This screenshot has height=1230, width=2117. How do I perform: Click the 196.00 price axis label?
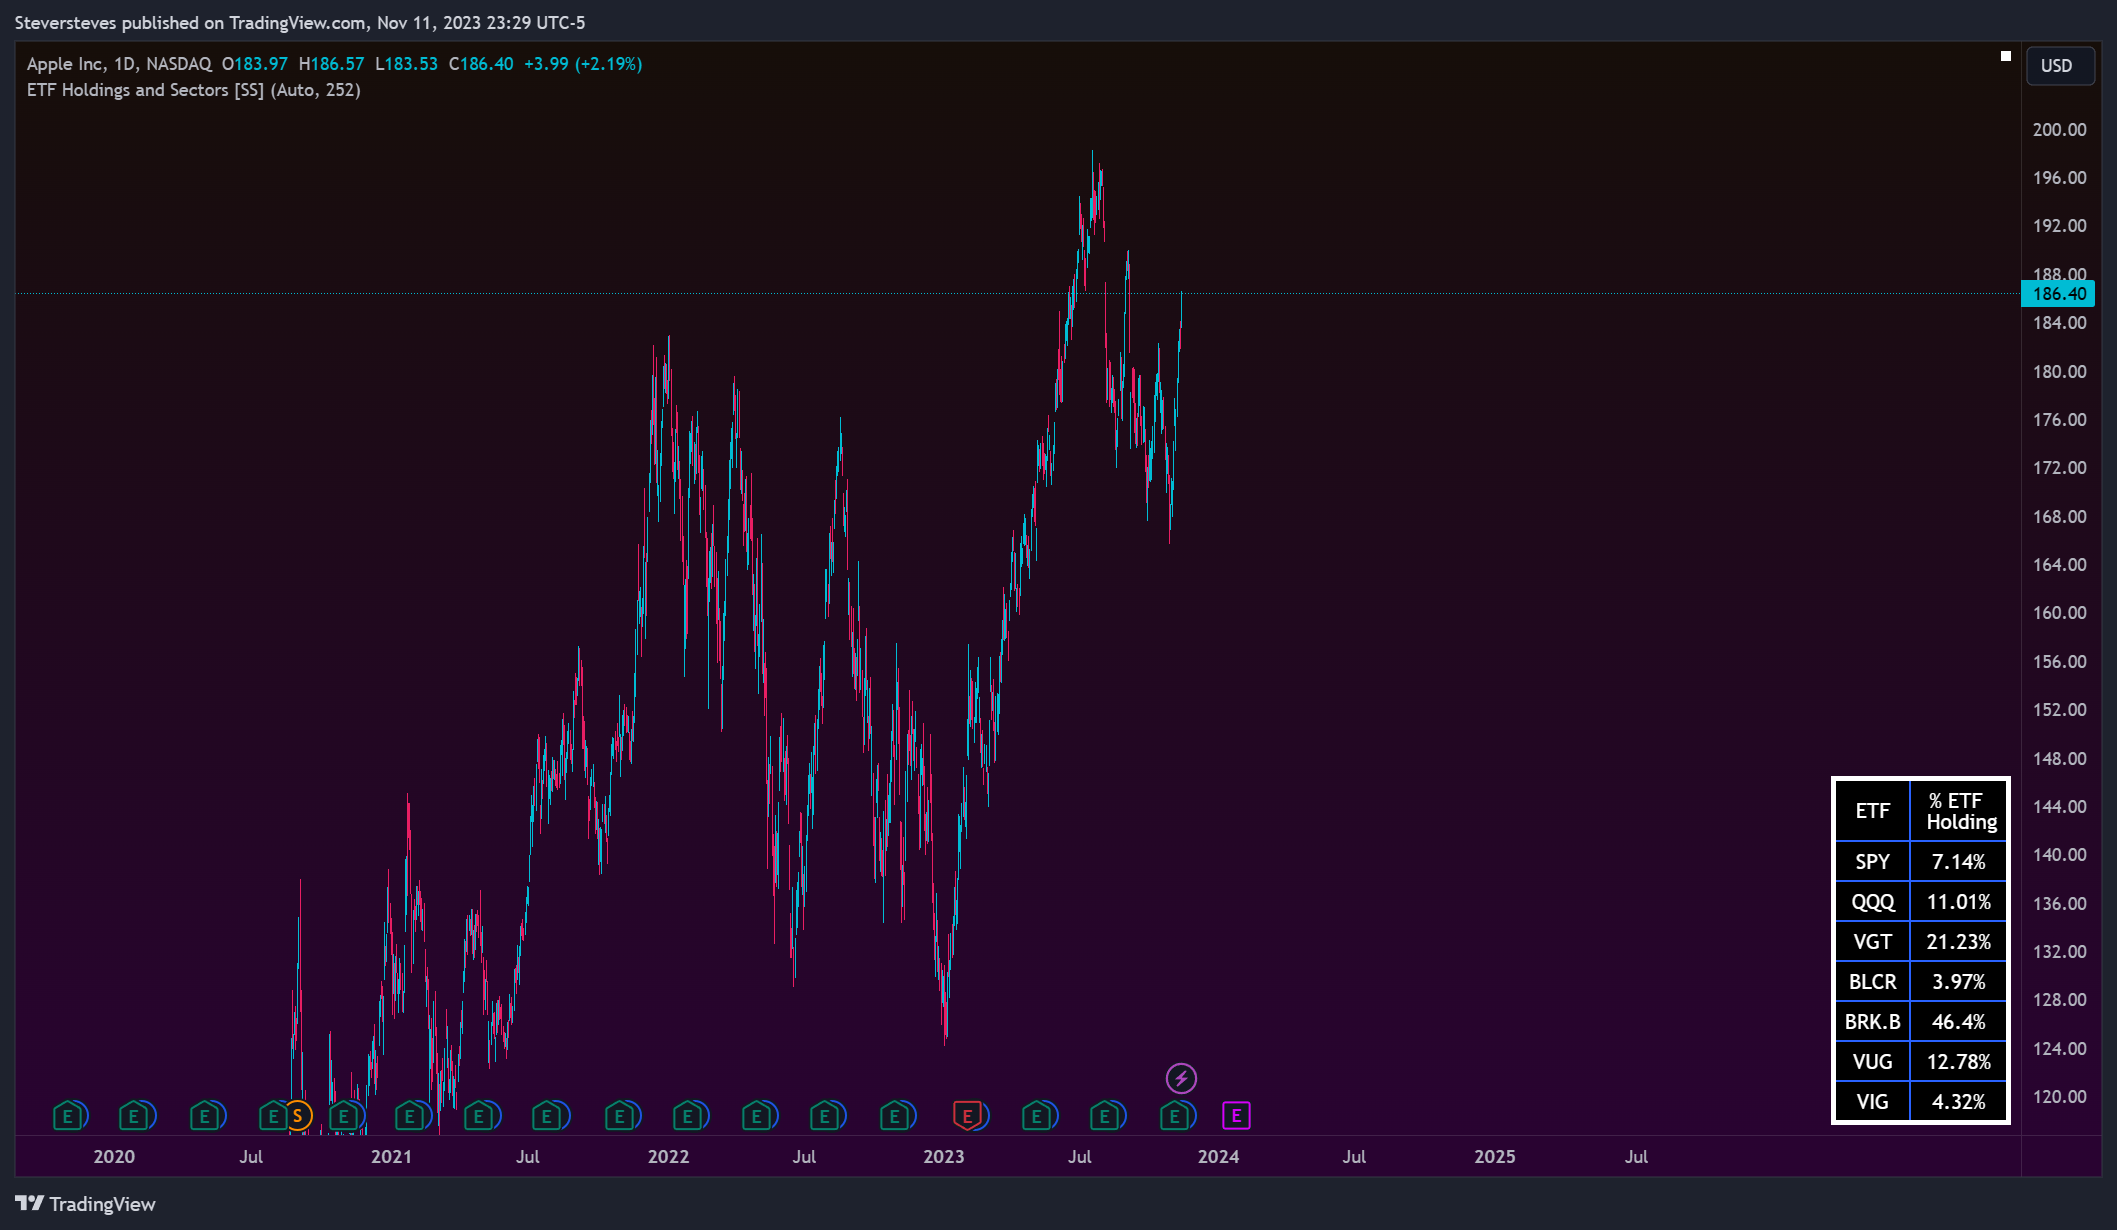[2060, 178]
